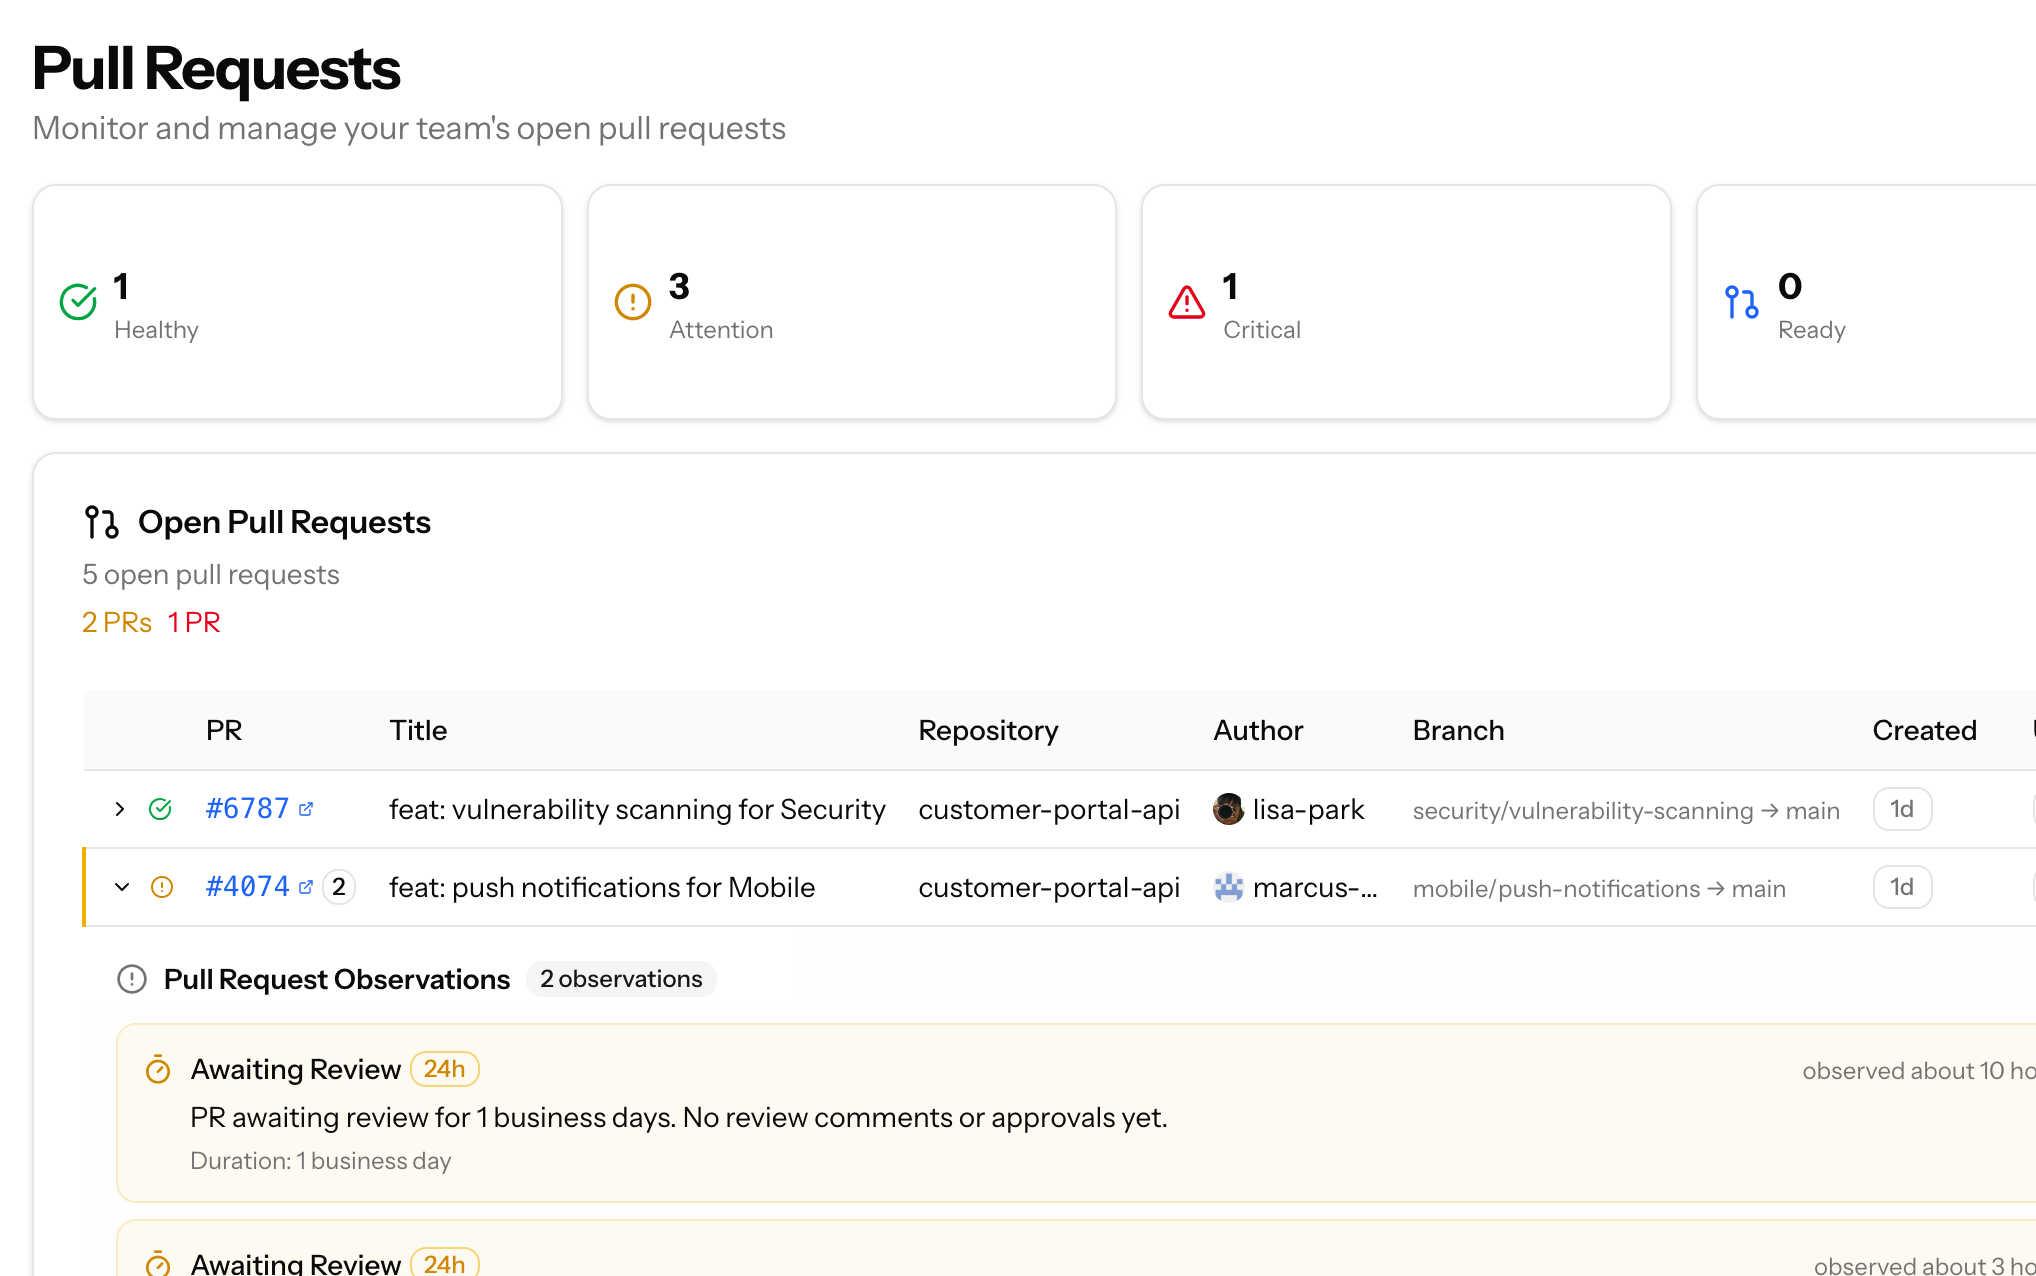Image resolution: width=2036 pixels, height=1276 pixels.
Task: Click the Open Pull Requests branch icon
Action: tap(102, 522)
